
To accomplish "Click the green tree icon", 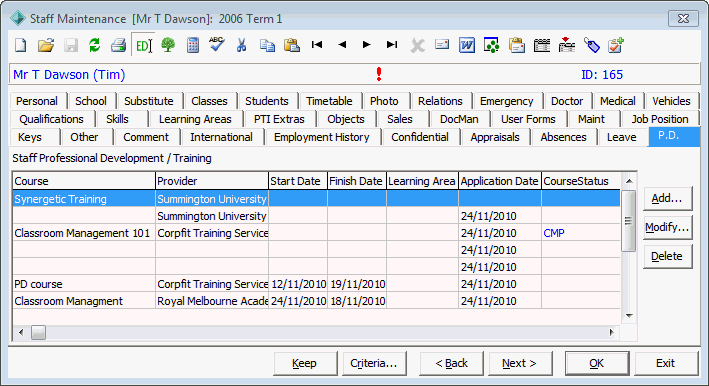I will point(168,45).
